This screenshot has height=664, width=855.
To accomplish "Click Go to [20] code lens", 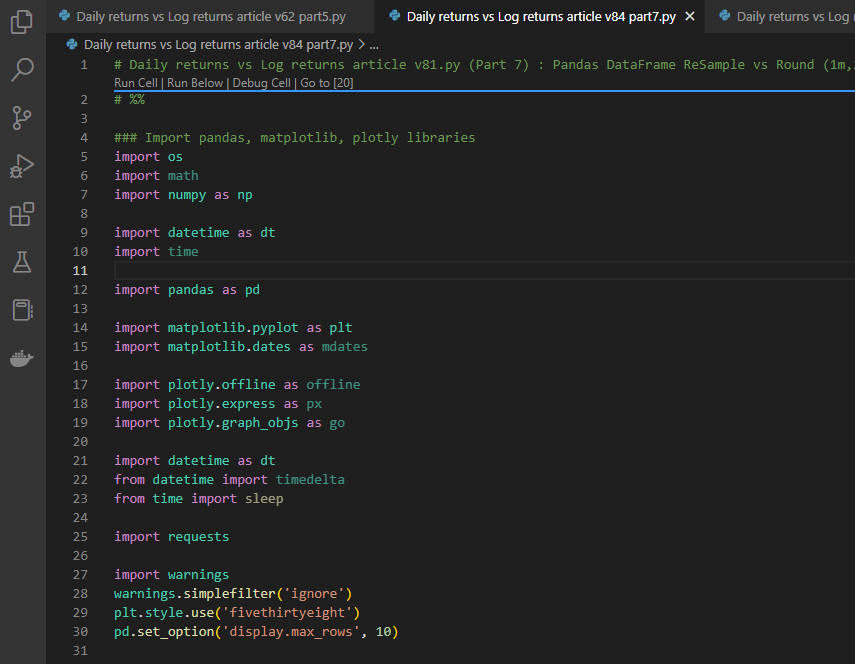I will point(327,83).
